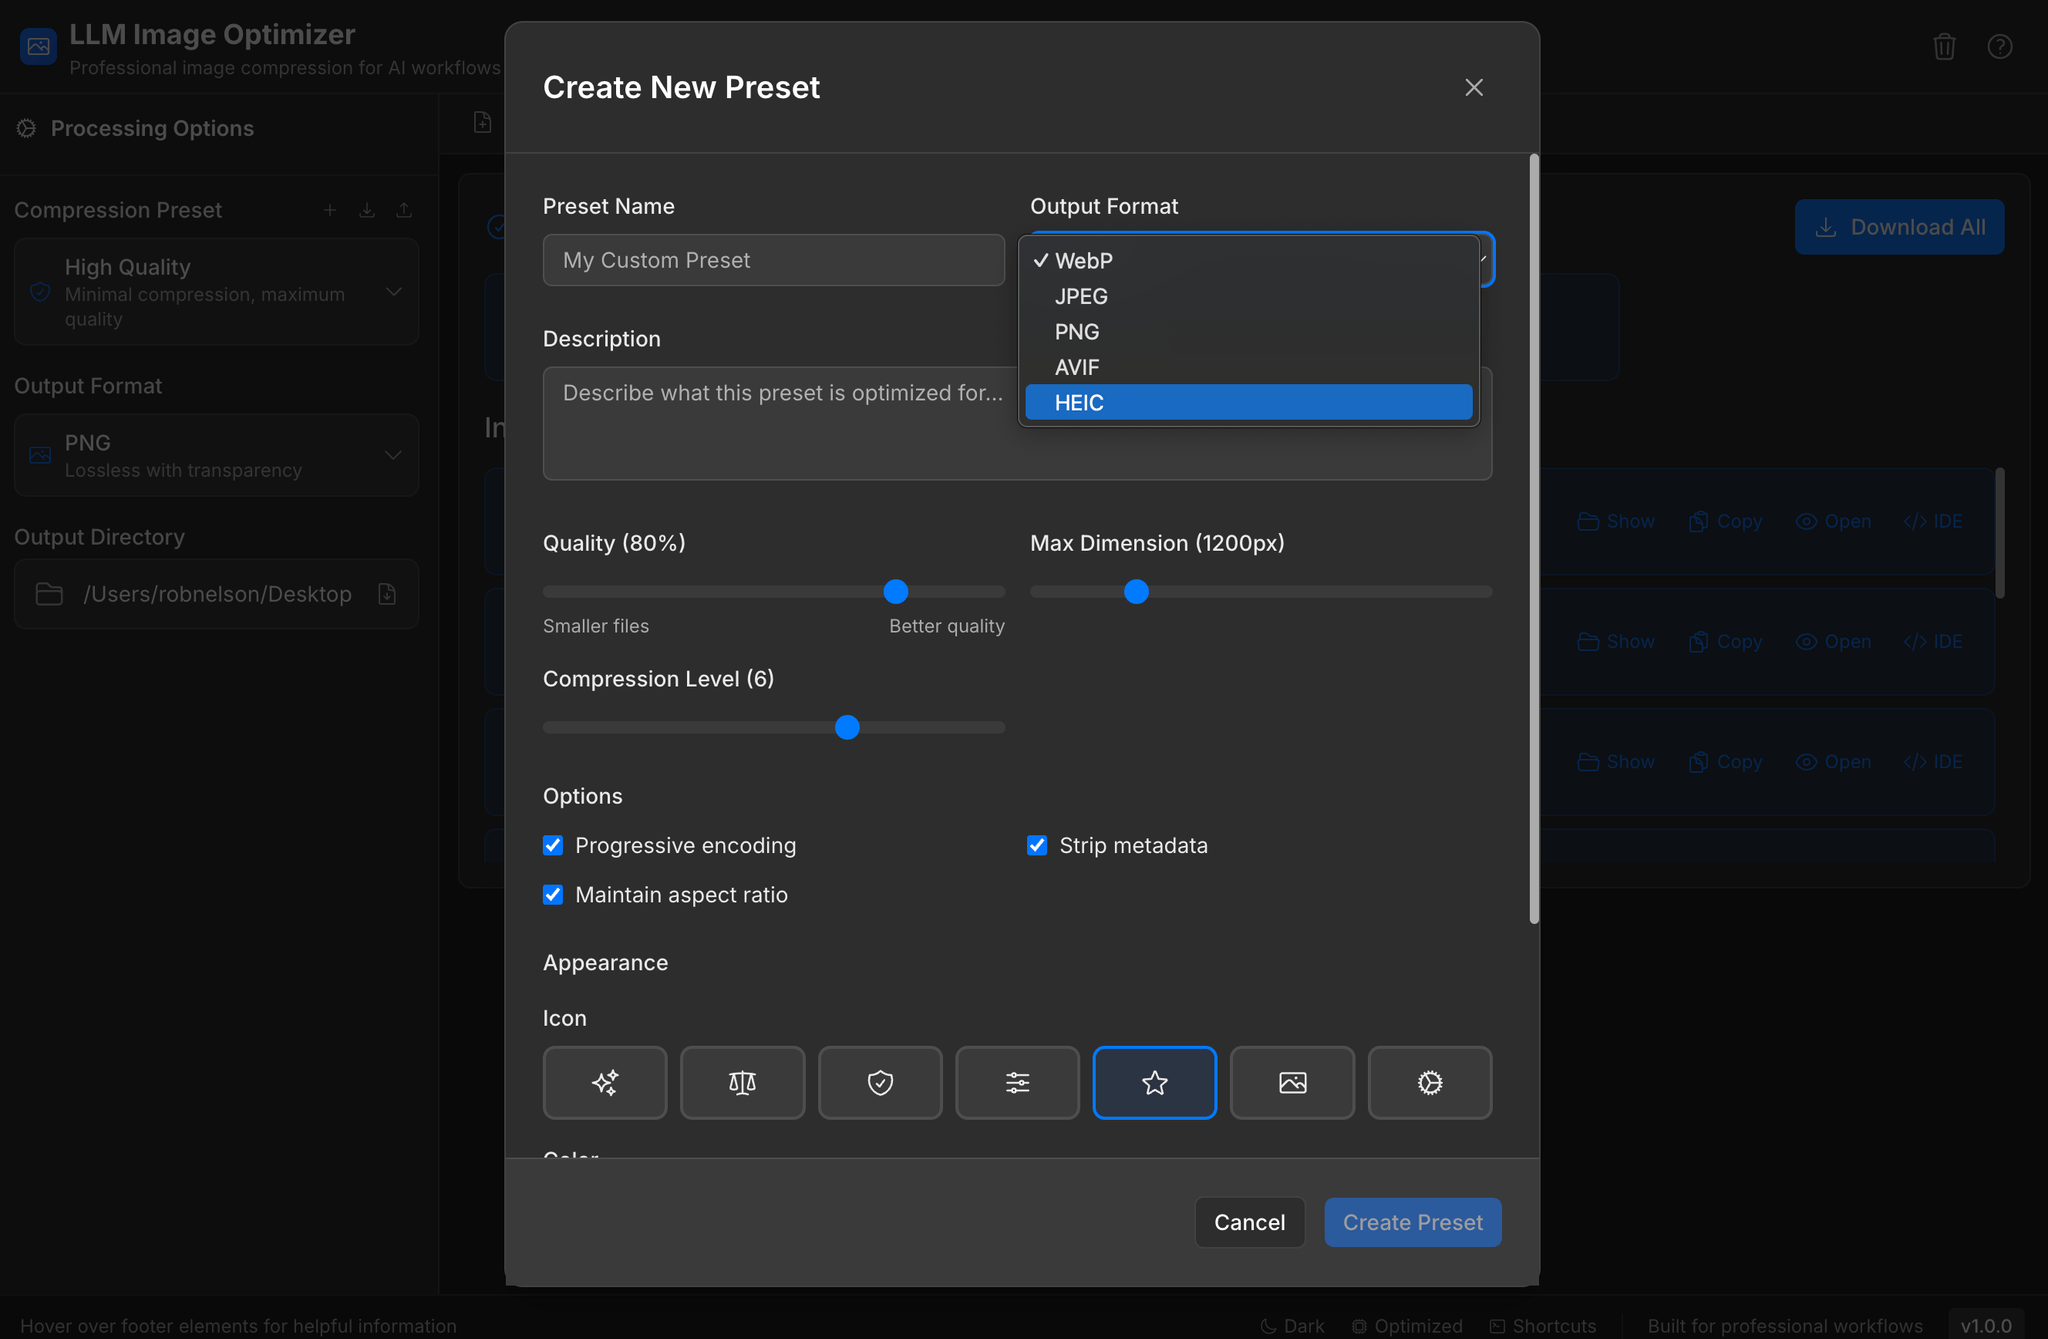Show the first result file
The width and height of the screenshot is (2048, 1339).
click(1616, 521)
